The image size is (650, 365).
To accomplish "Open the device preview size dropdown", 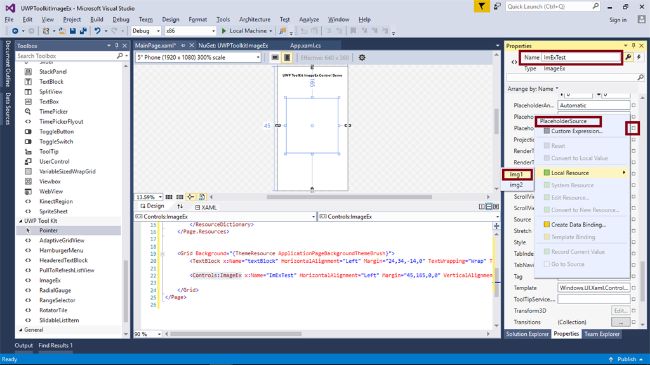I will (199, 58).
